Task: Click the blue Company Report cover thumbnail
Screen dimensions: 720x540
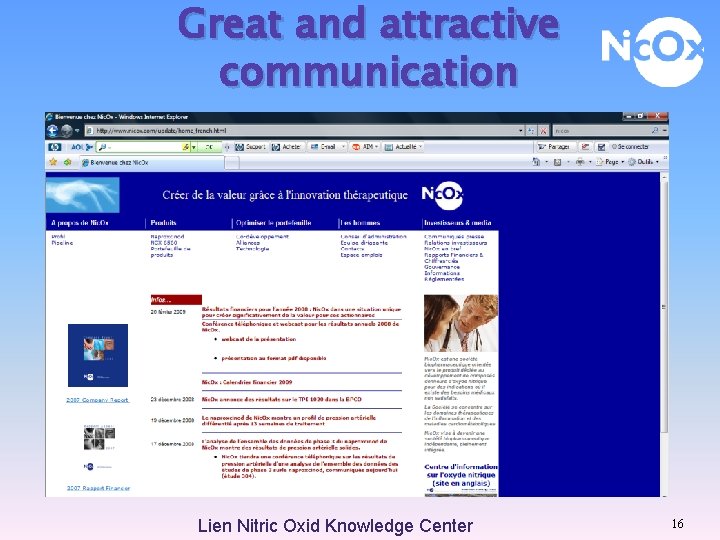Action: 98,355
